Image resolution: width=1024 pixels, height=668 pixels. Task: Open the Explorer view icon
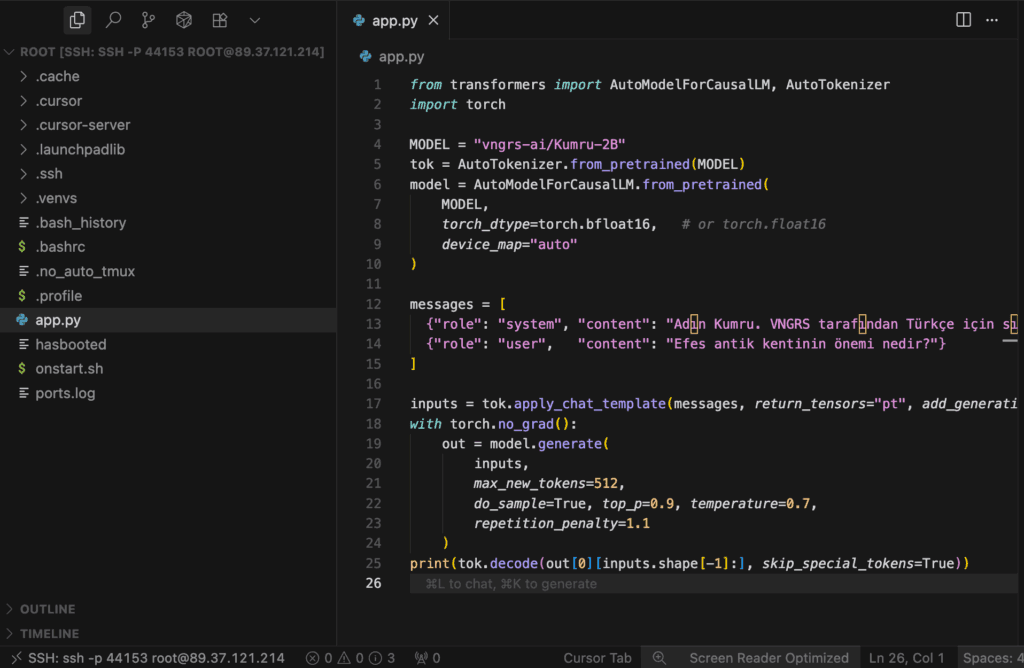[77, 19]
